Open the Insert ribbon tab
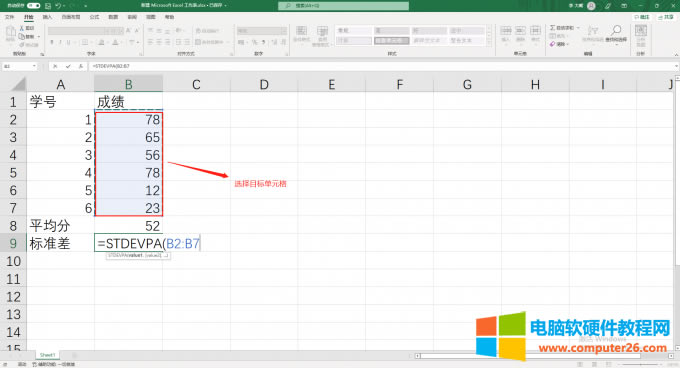 click(47, 17)
